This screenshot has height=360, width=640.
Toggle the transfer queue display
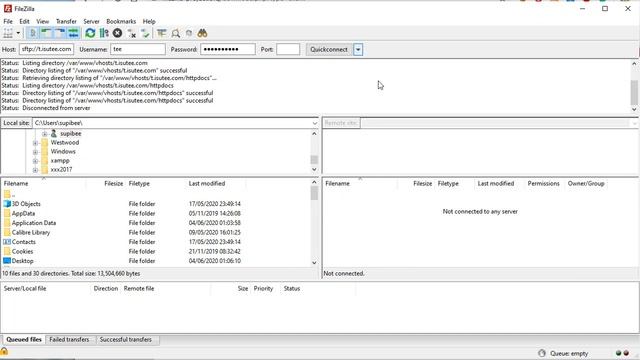coord(73,33)
